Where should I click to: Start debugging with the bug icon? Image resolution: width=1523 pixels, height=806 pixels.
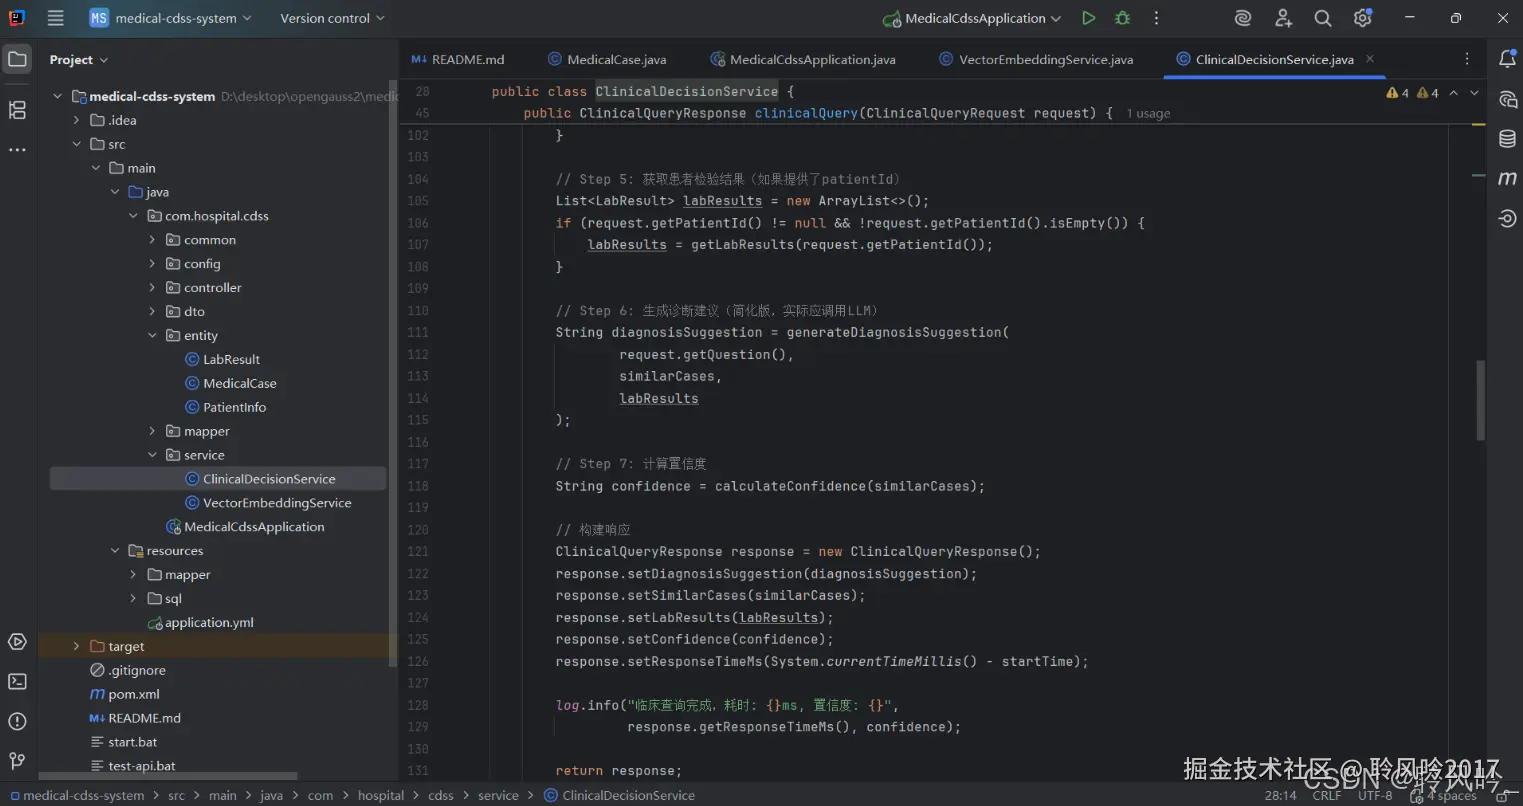pyautogui.click(x=1122, y=18)
